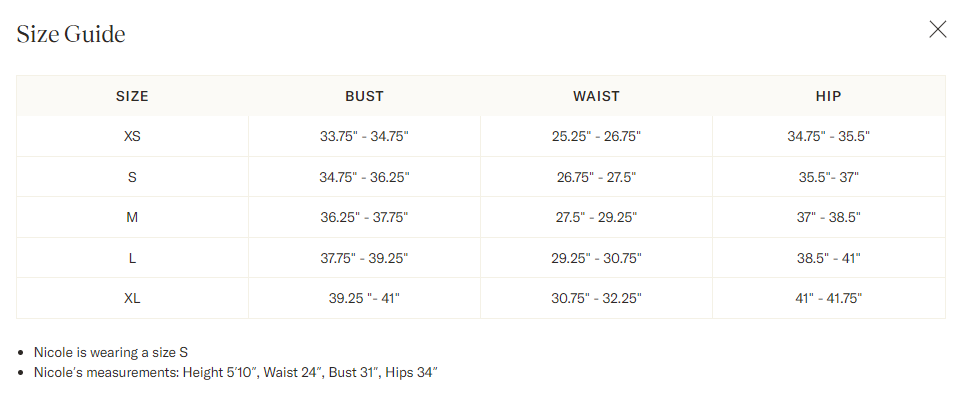Click the XS bust measurement cell
The image size is (958, 420).
pyautogui.click(x=364, y=136)
